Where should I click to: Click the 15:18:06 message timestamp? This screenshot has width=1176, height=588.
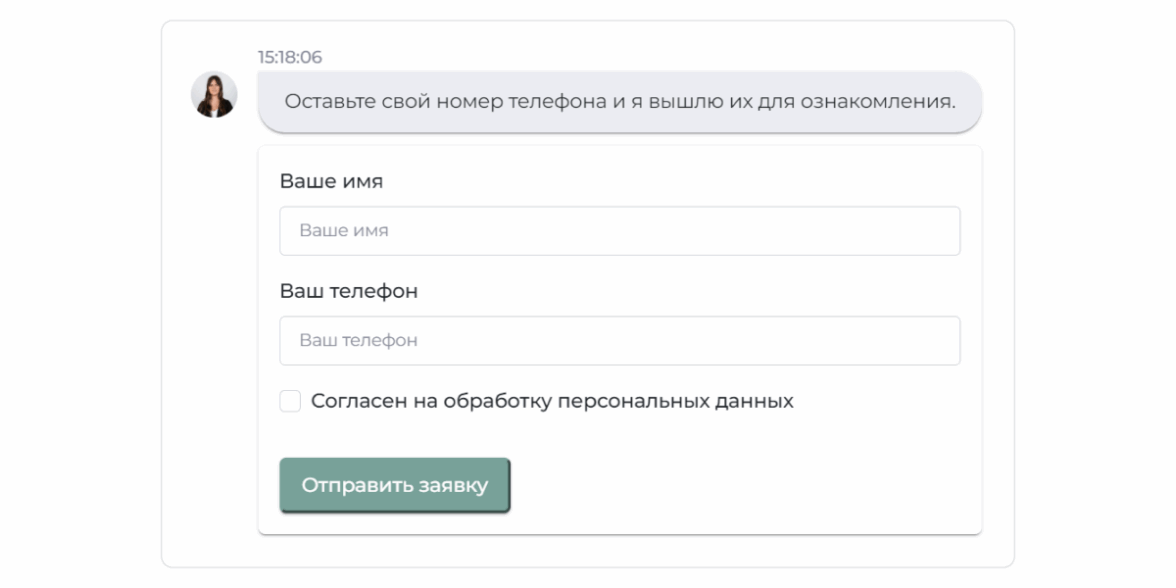pos(290,57)
